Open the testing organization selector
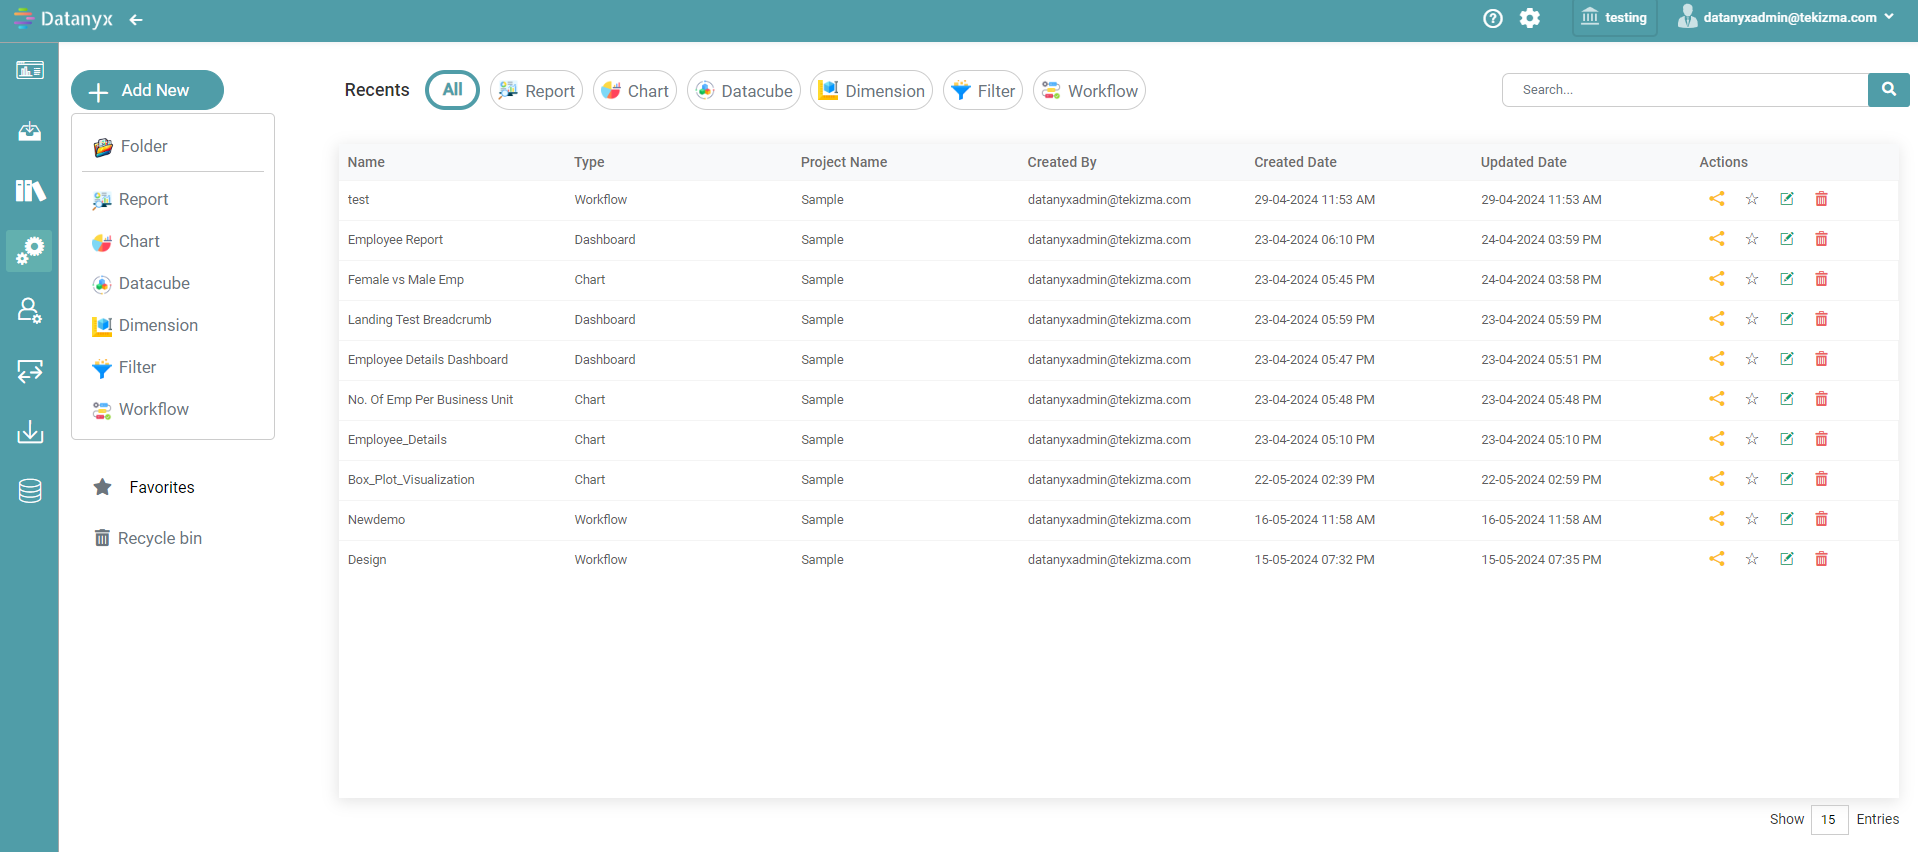Screen dimensions: 1918x852 (1614, 18)
